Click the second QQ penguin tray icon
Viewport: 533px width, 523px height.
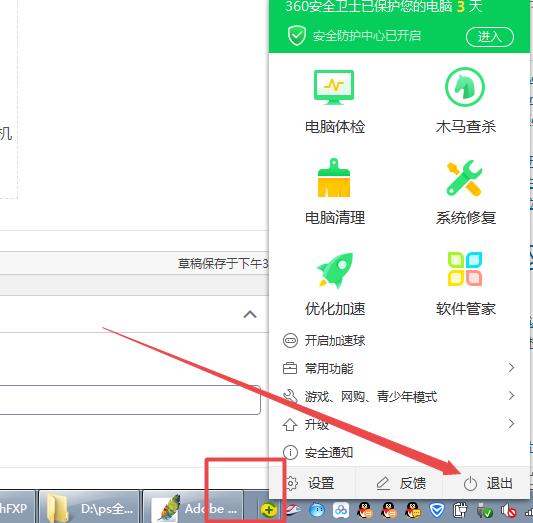[x=389, y=510]
